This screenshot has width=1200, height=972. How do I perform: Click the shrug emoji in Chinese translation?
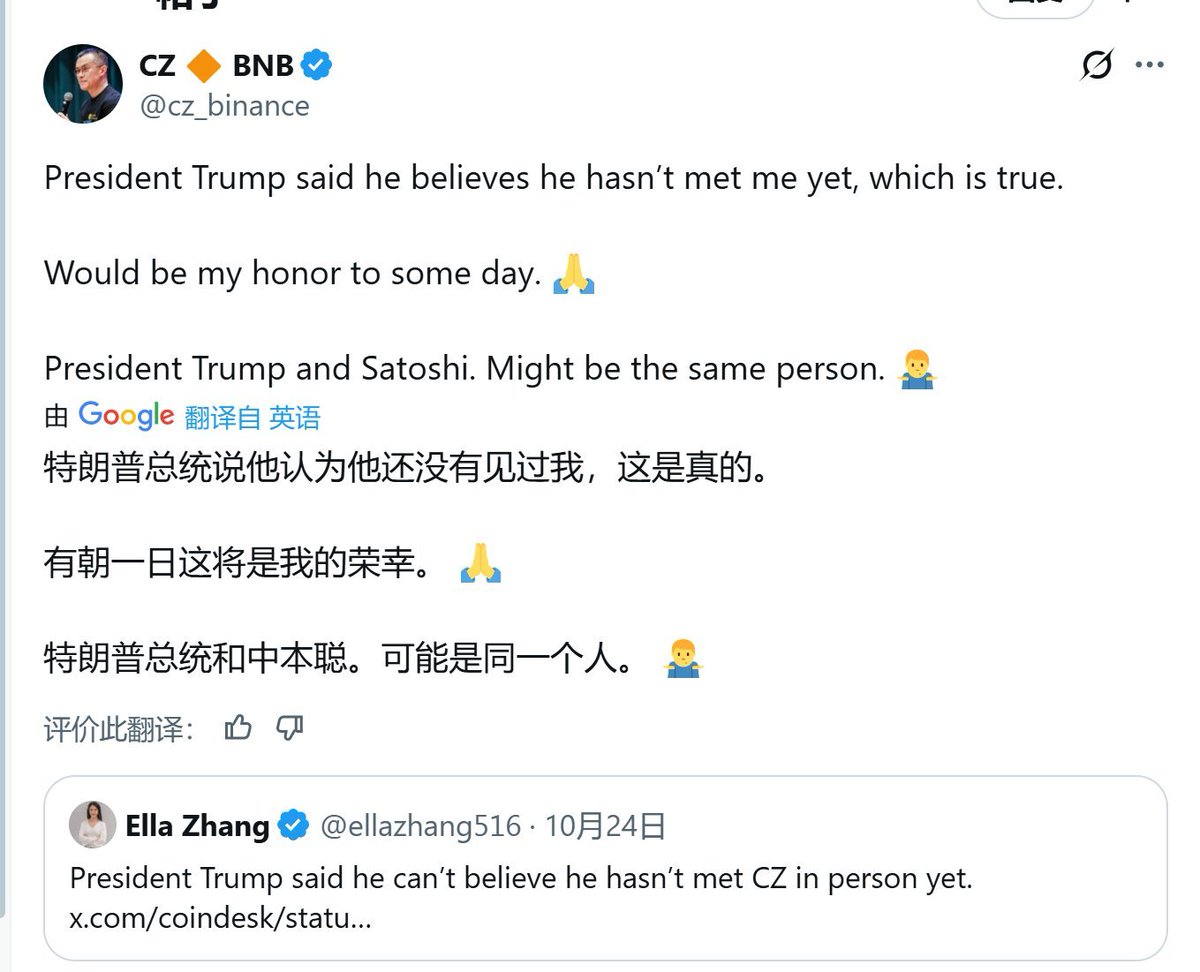683,658
